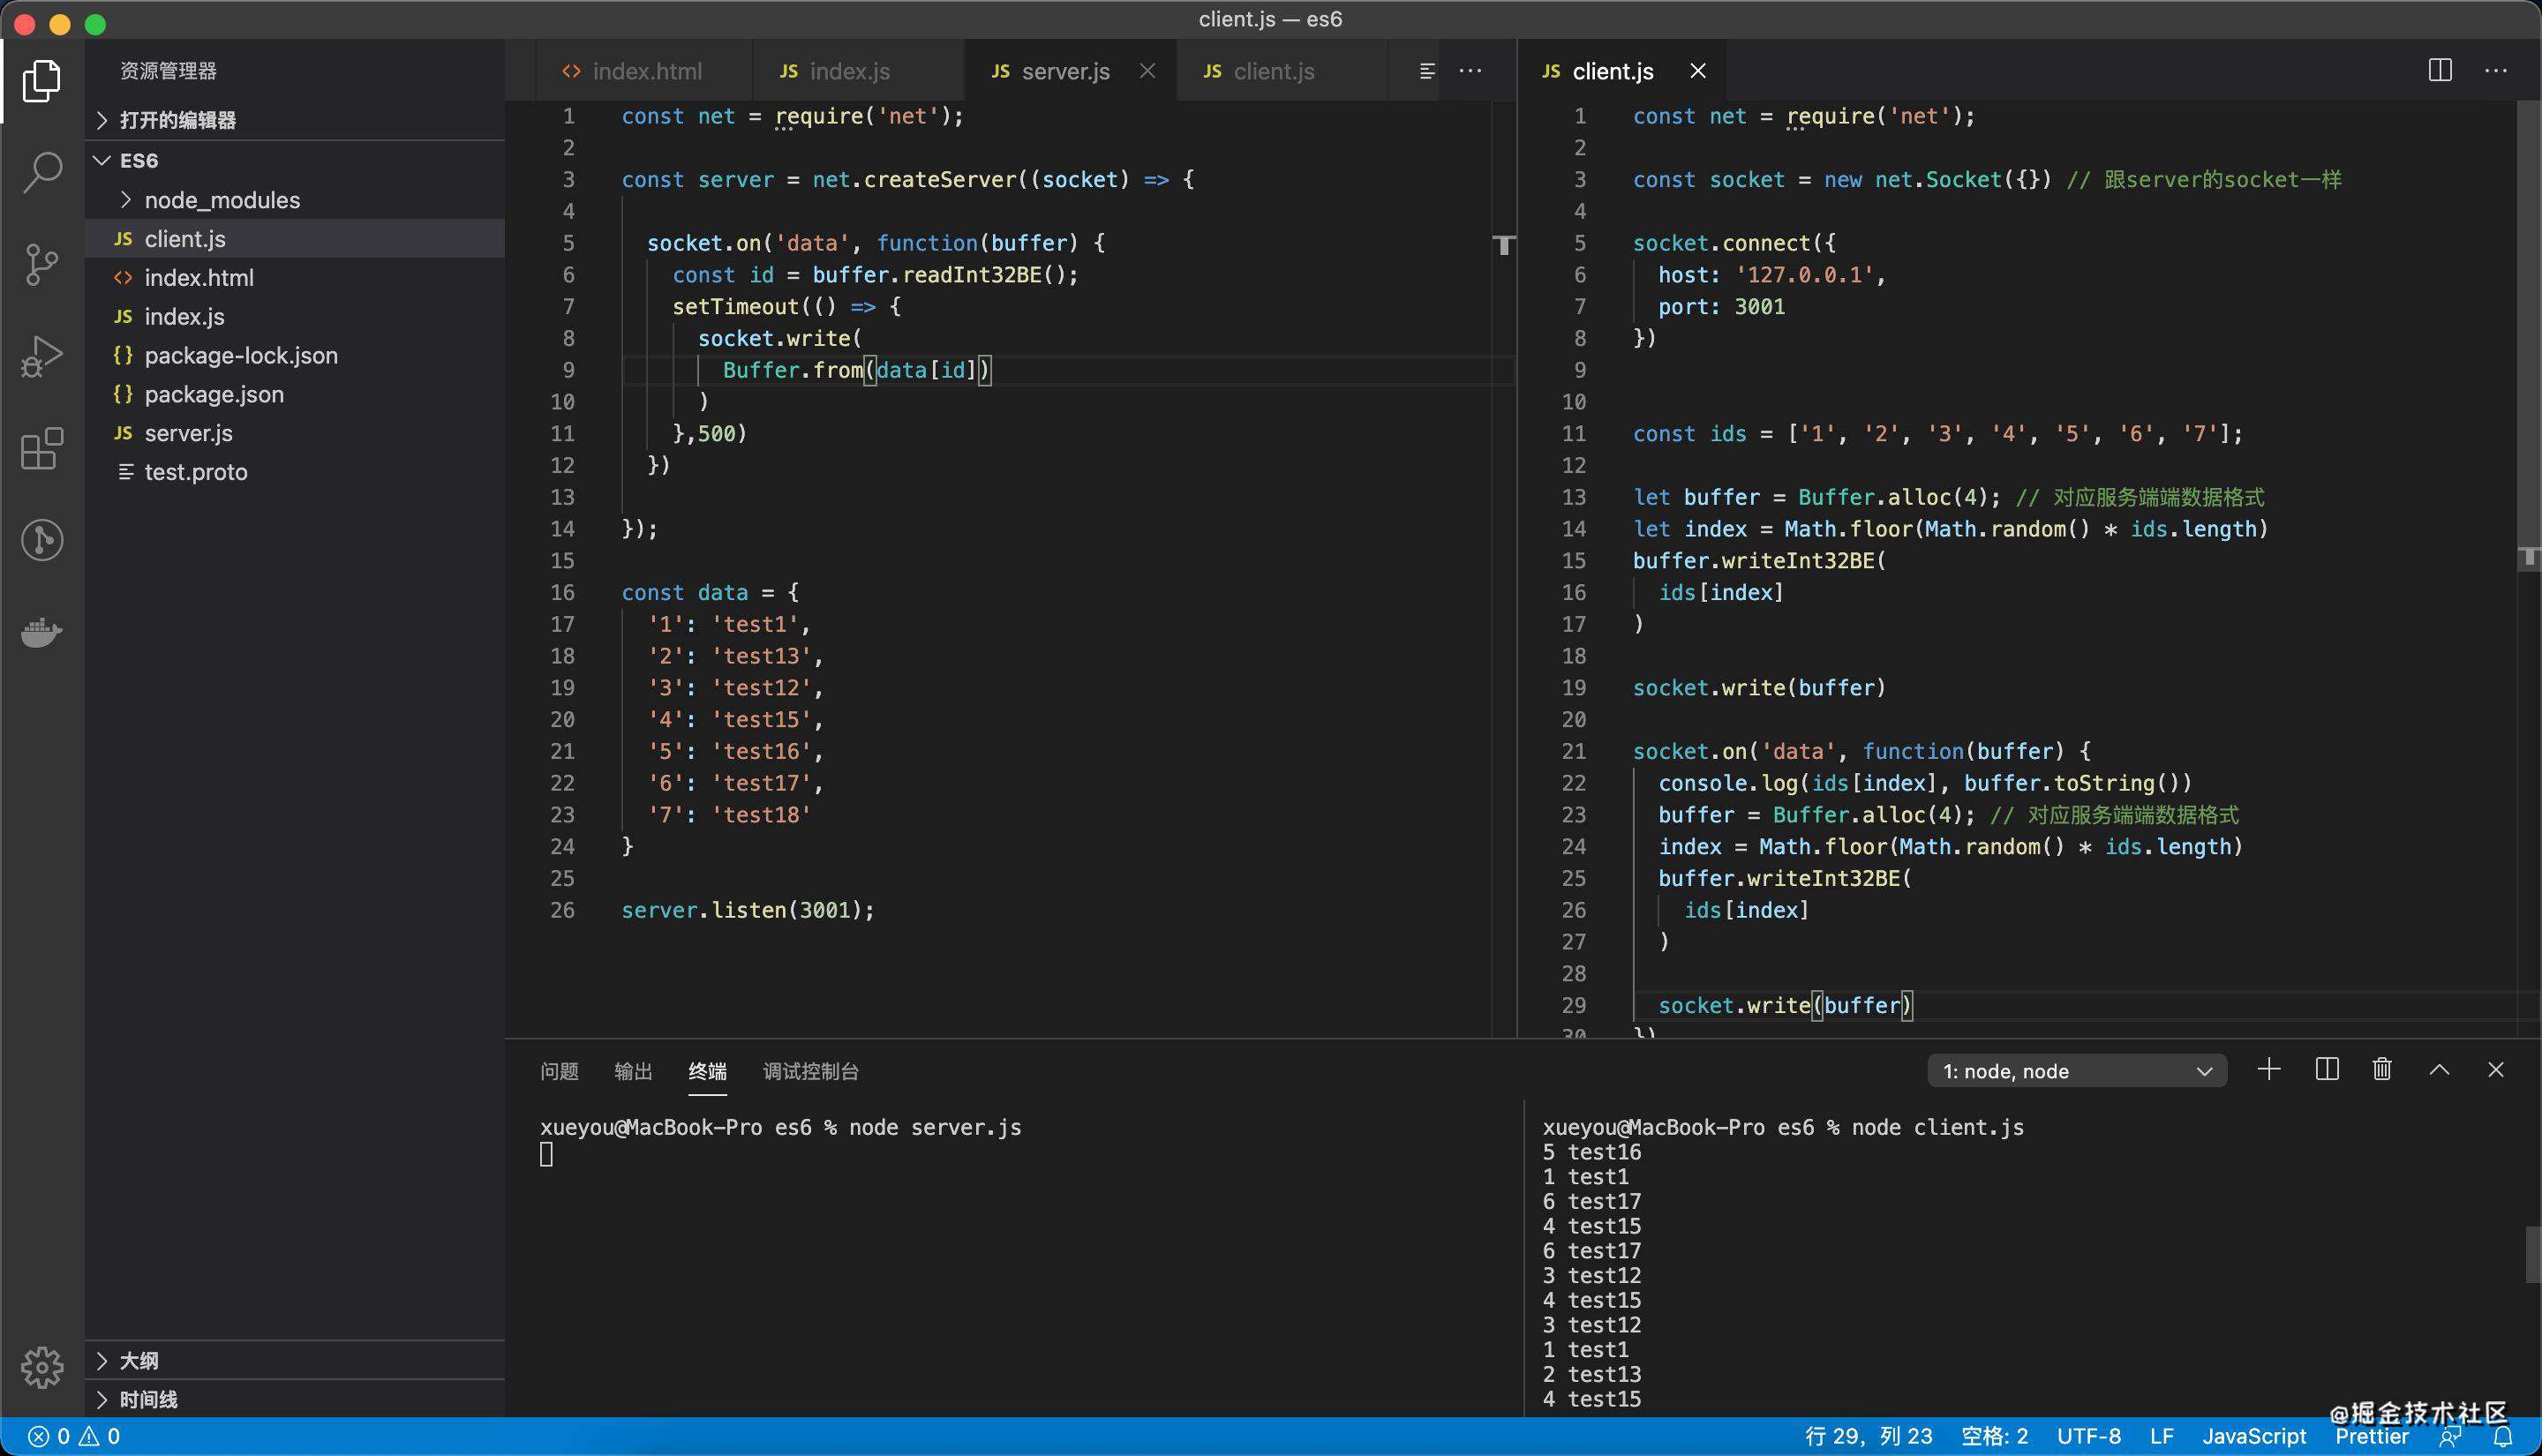Screen dimensions: 2542x1456
Task: Maximize panel with the up chevron
Action: [2439, 1069]
